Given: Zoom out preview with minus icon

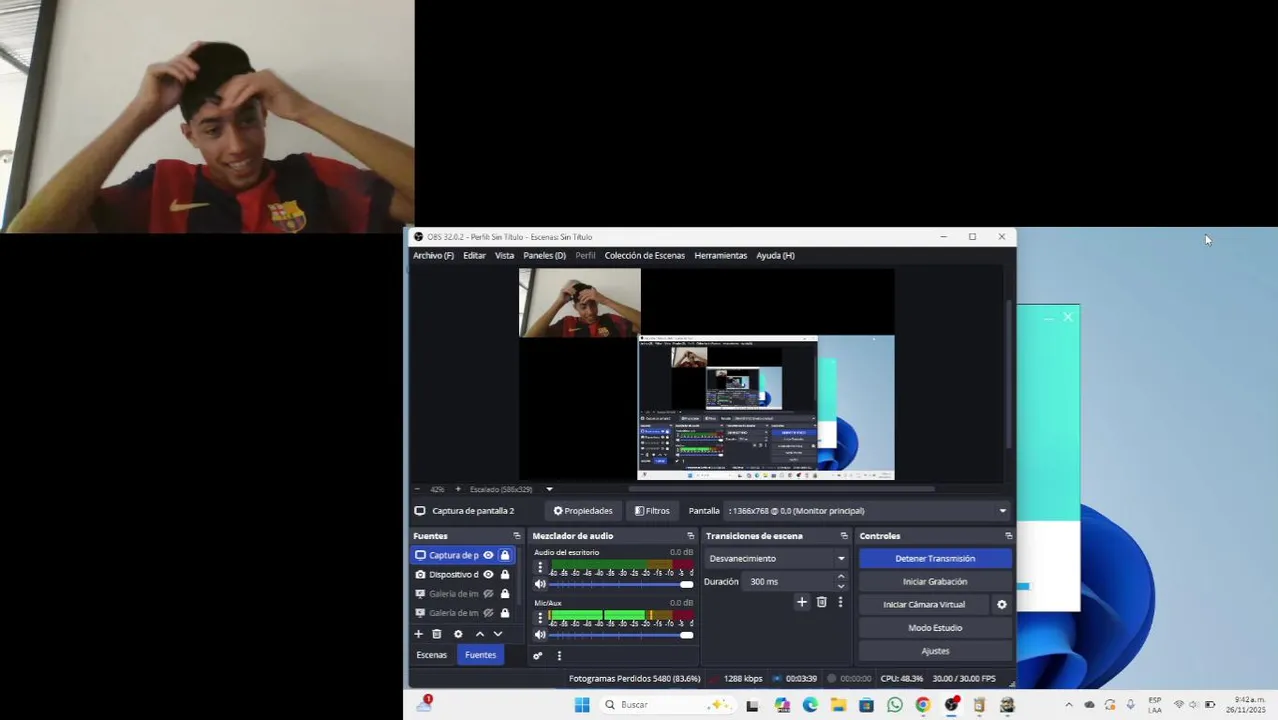Looking at the screenshot, I should point(417,490).
